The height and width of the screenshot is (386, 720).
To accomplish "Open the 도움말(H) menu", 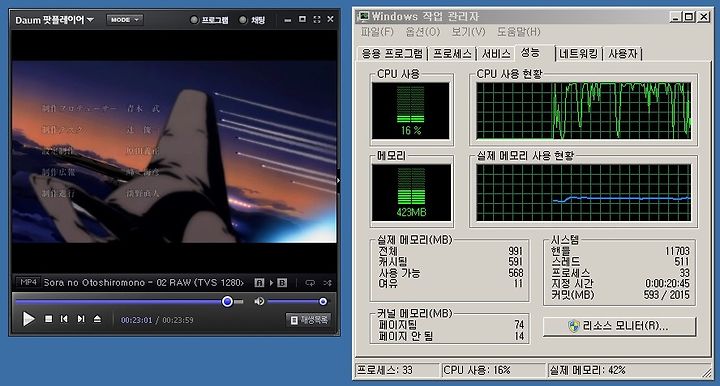I will coord(519,32).
